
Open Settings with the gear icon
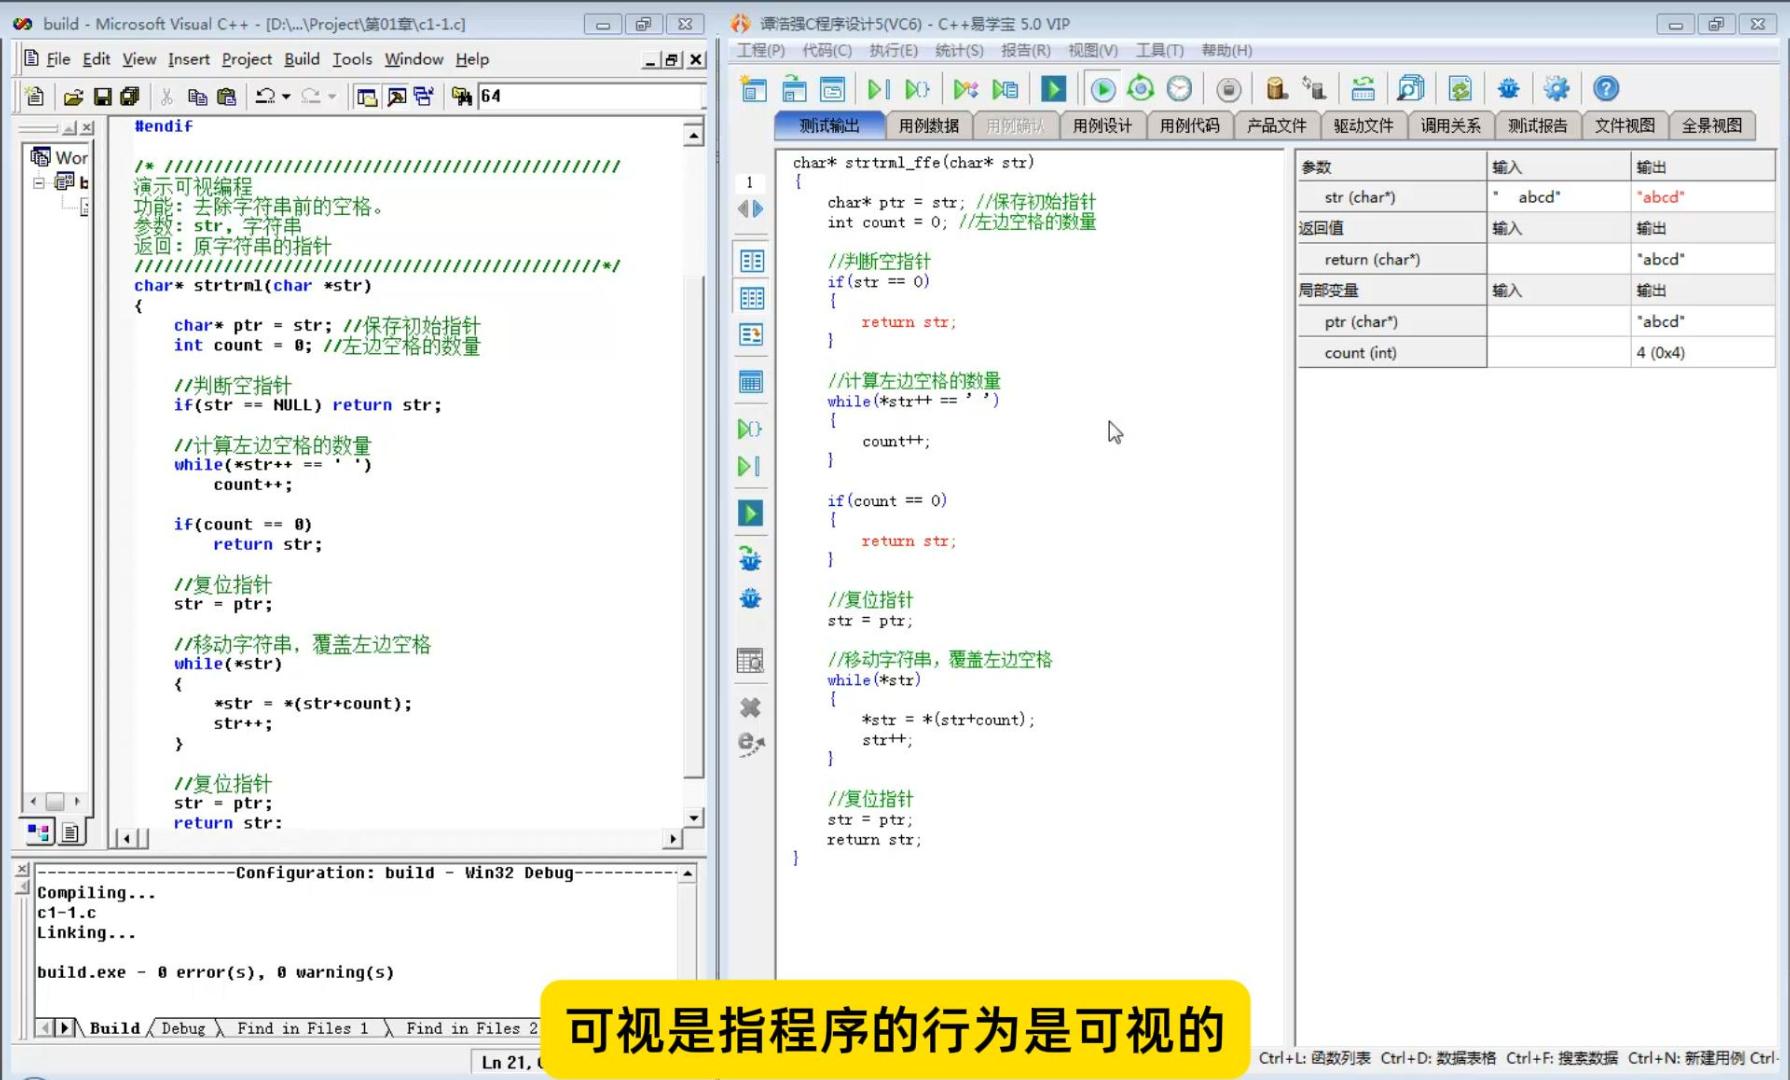point(1556,89)
